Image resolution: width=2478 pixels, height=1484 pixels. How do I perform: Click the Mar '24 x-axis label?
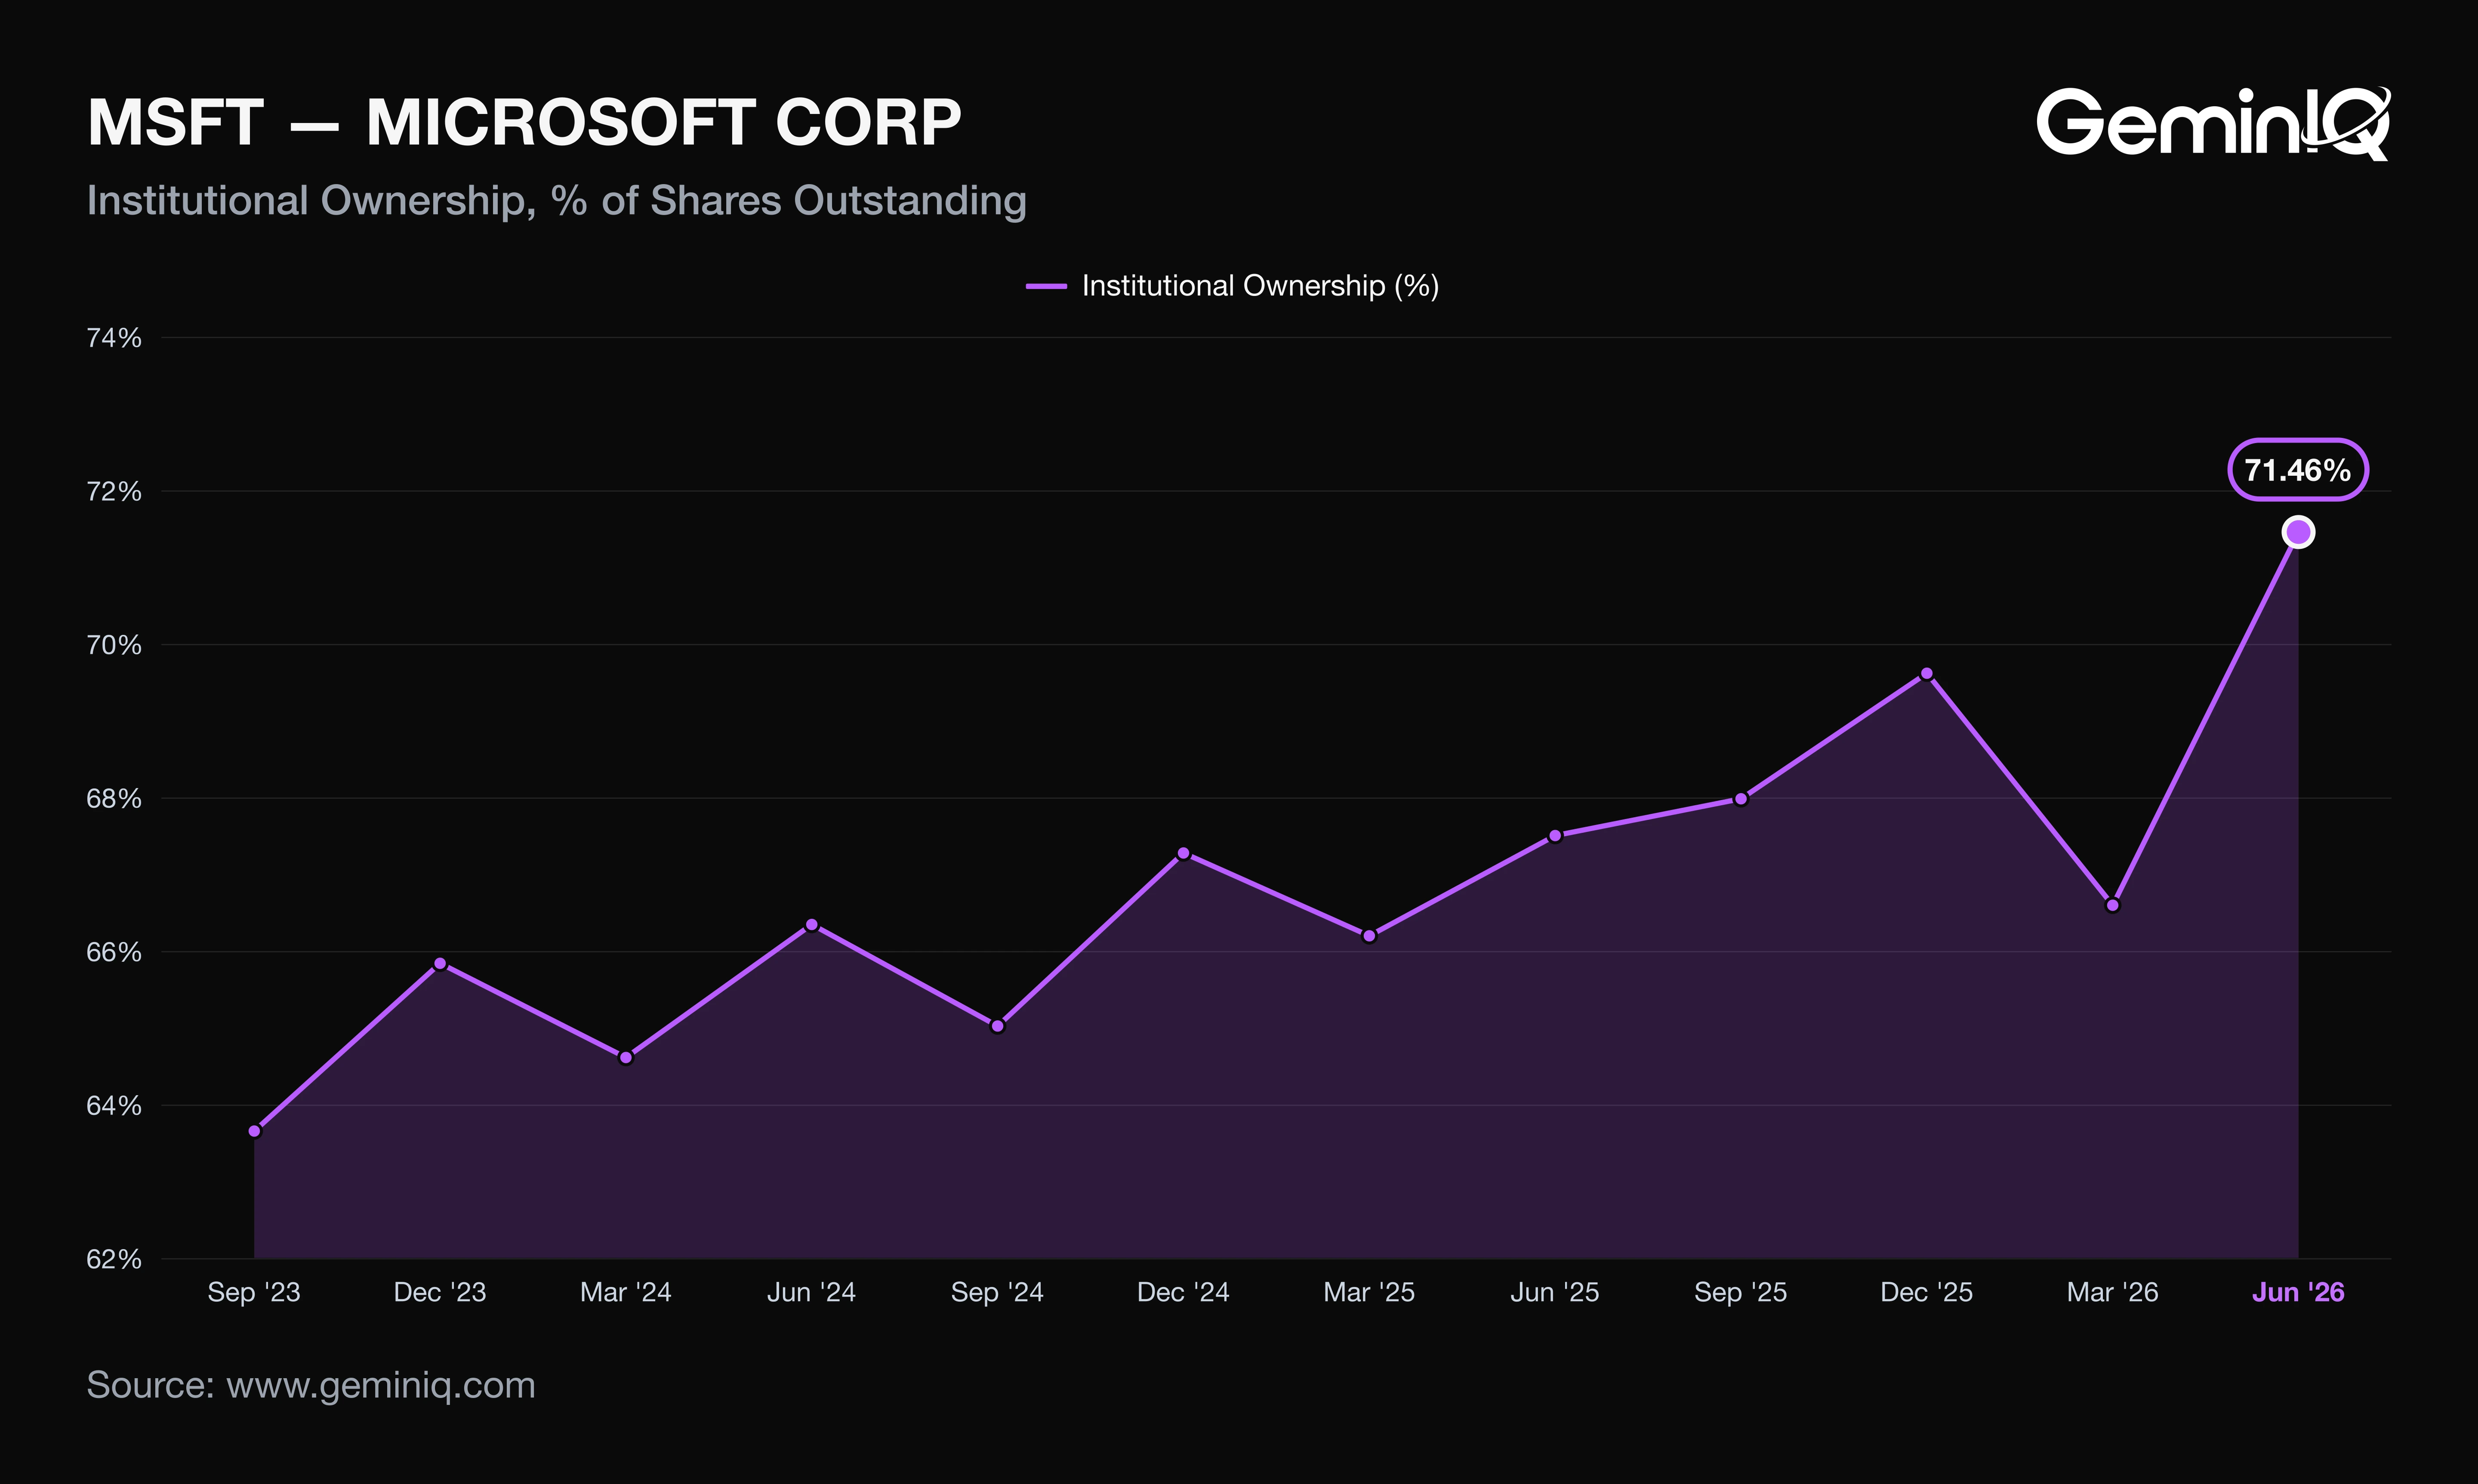(x=626, y=1293)
